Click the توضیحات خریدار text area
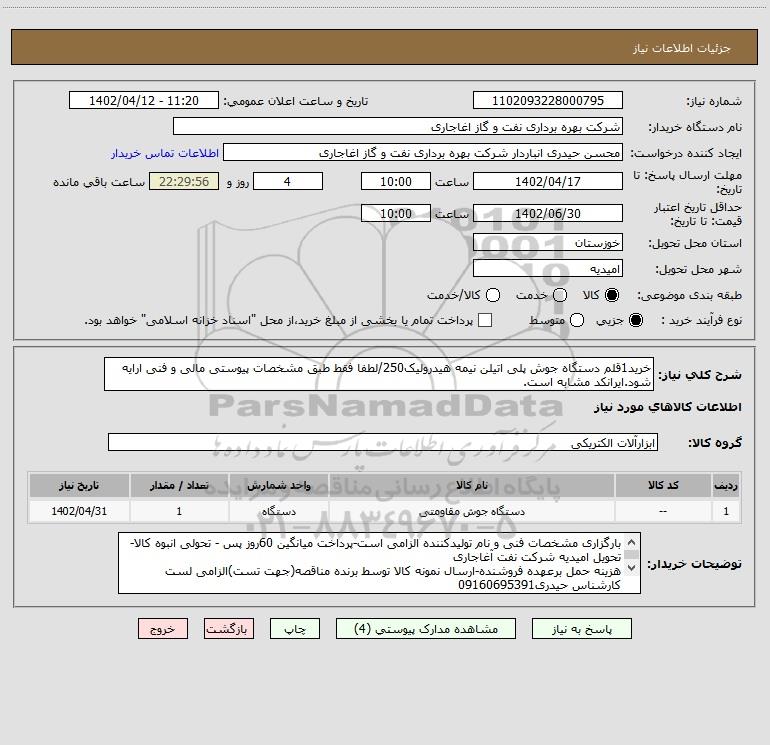 tap(379, 563)
